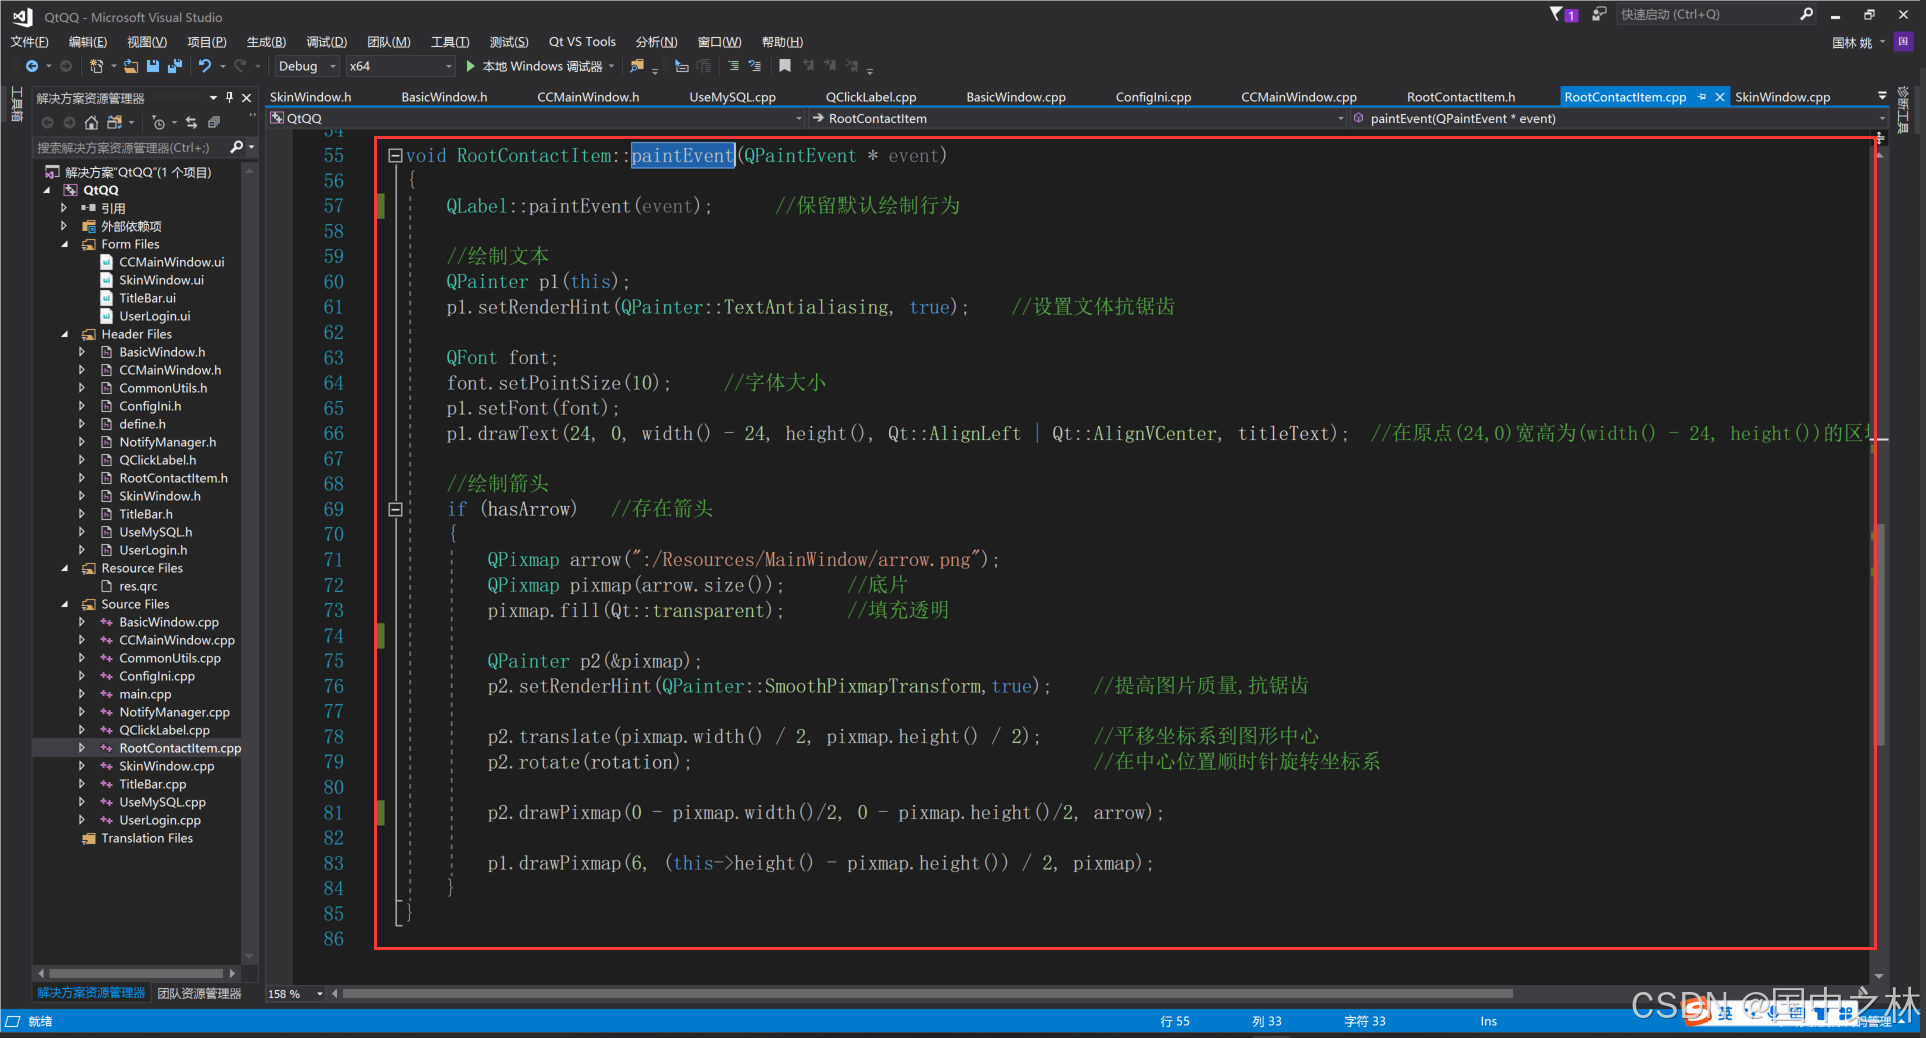Open the 工具箱 side tab
Screen dimensions: 1926x1038
pyautogui.click(x=16, y=104)
